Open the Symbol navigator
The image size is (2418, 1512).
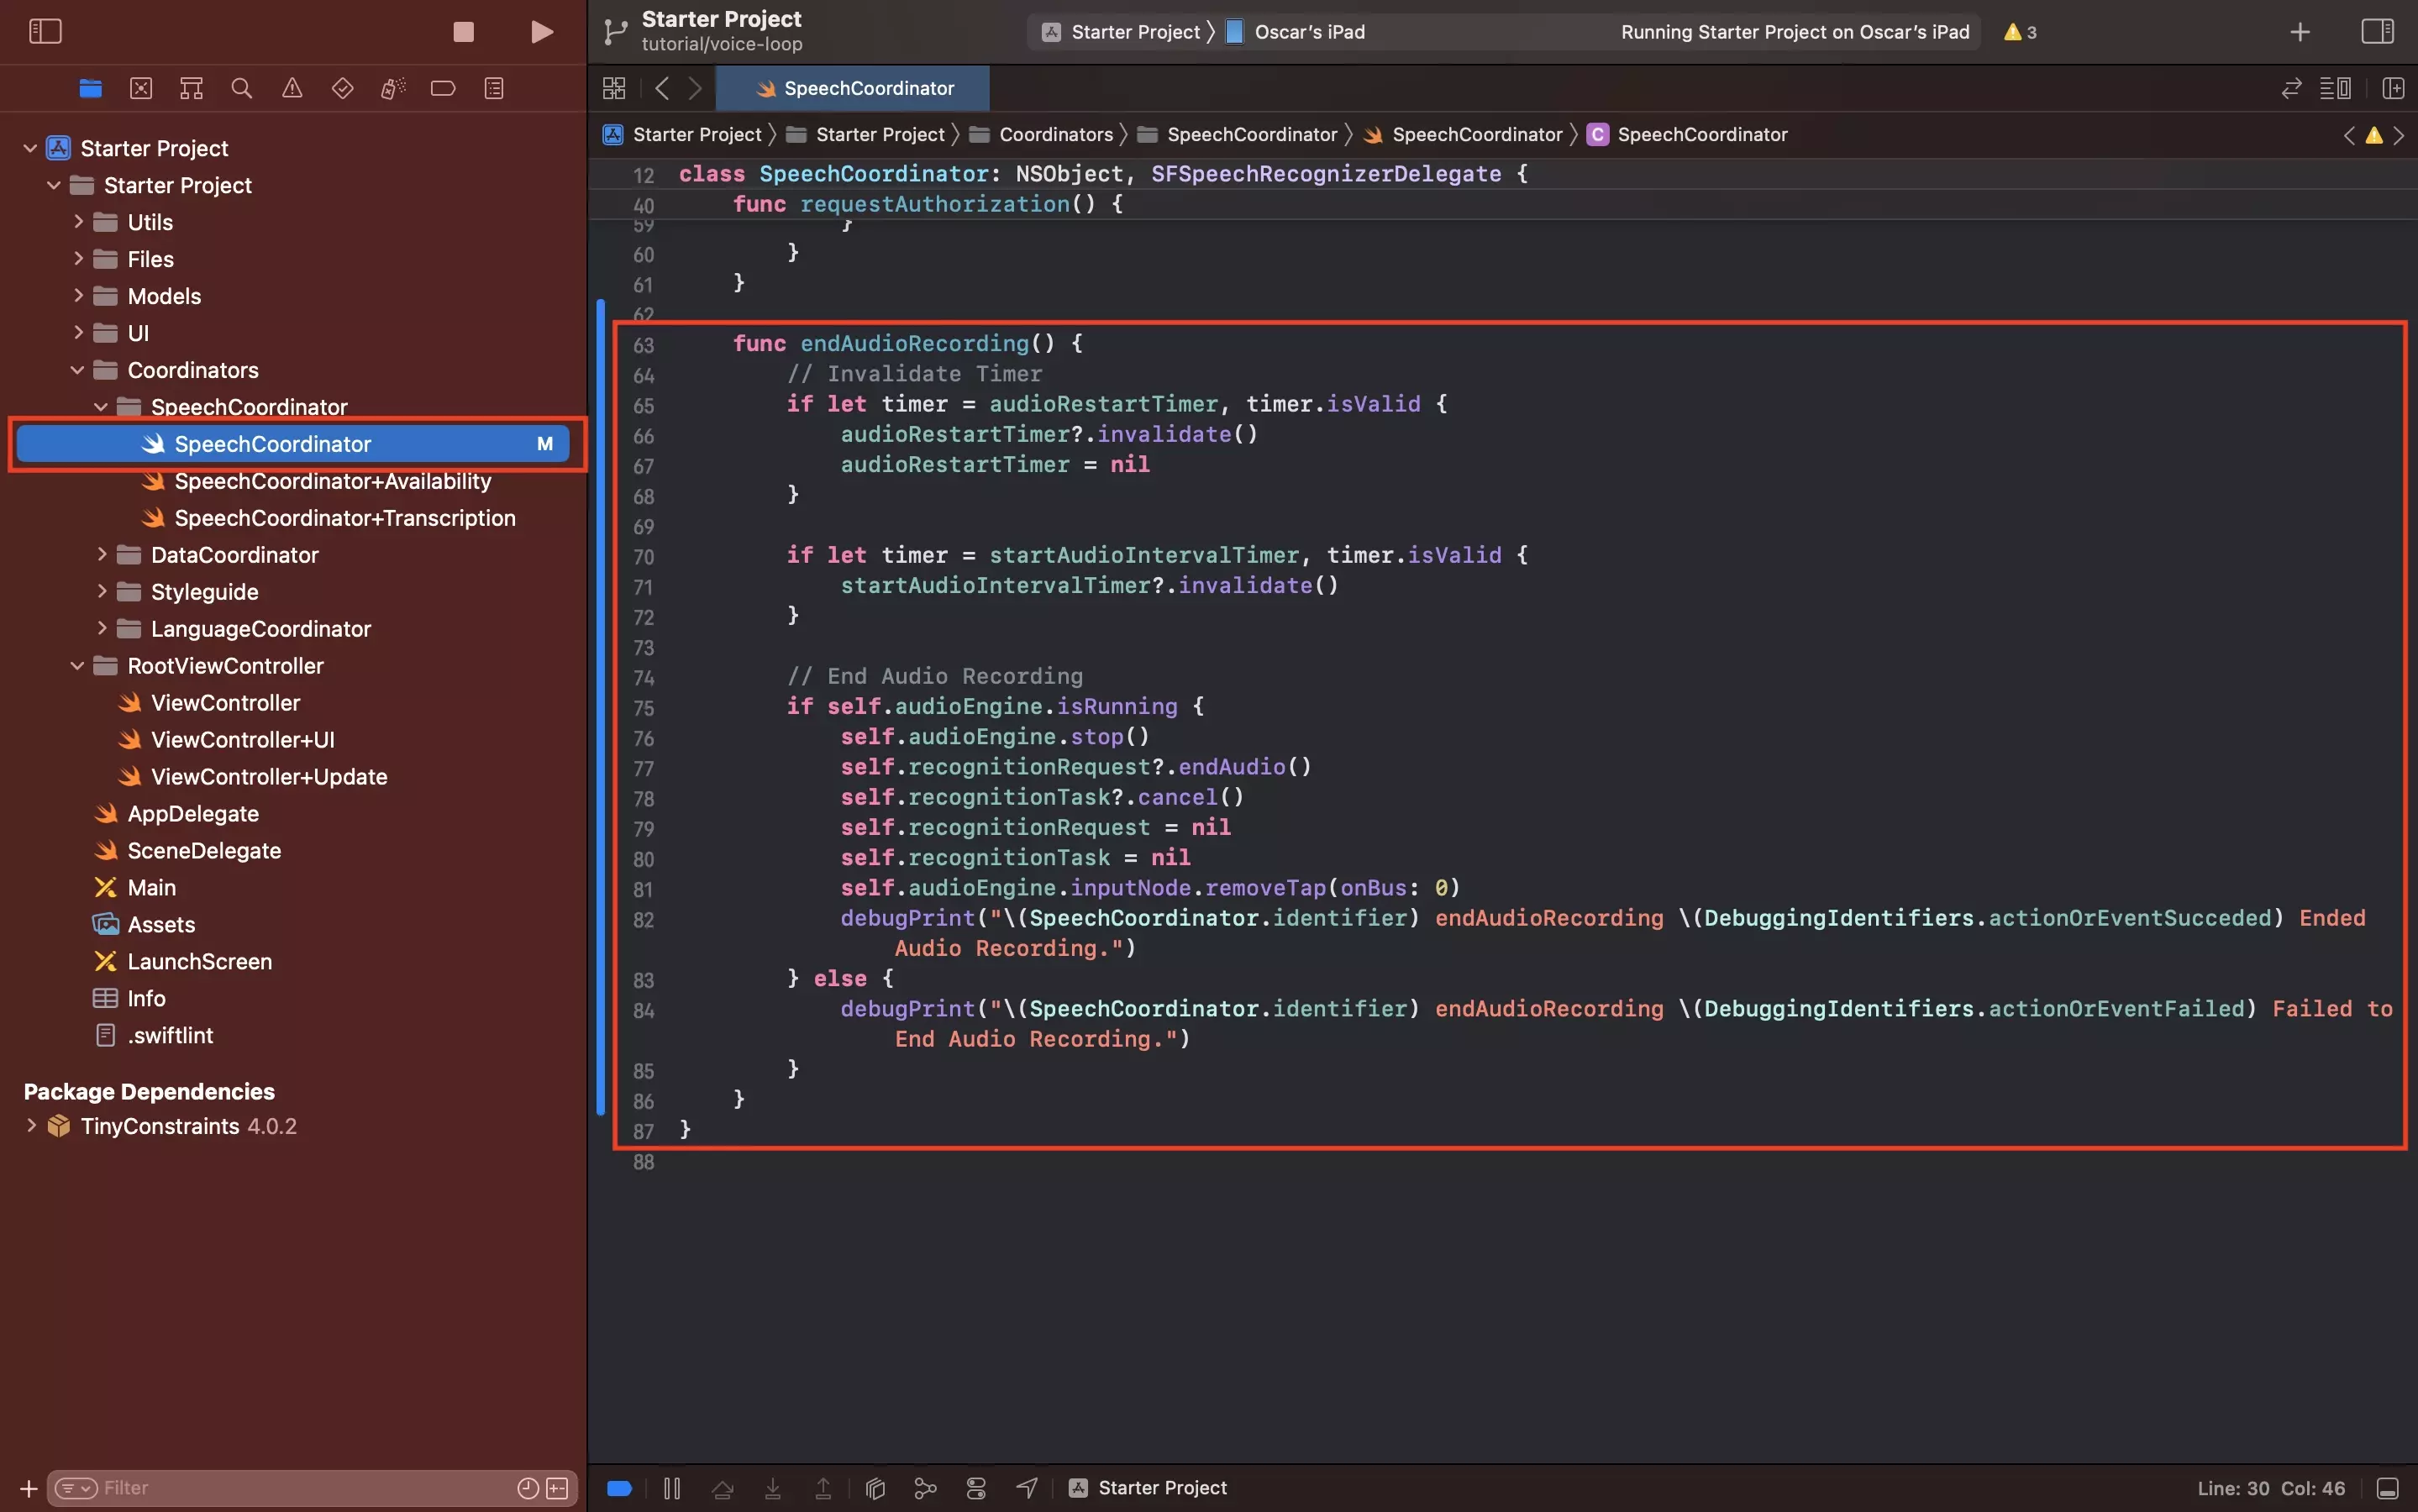tap(191, 88)
